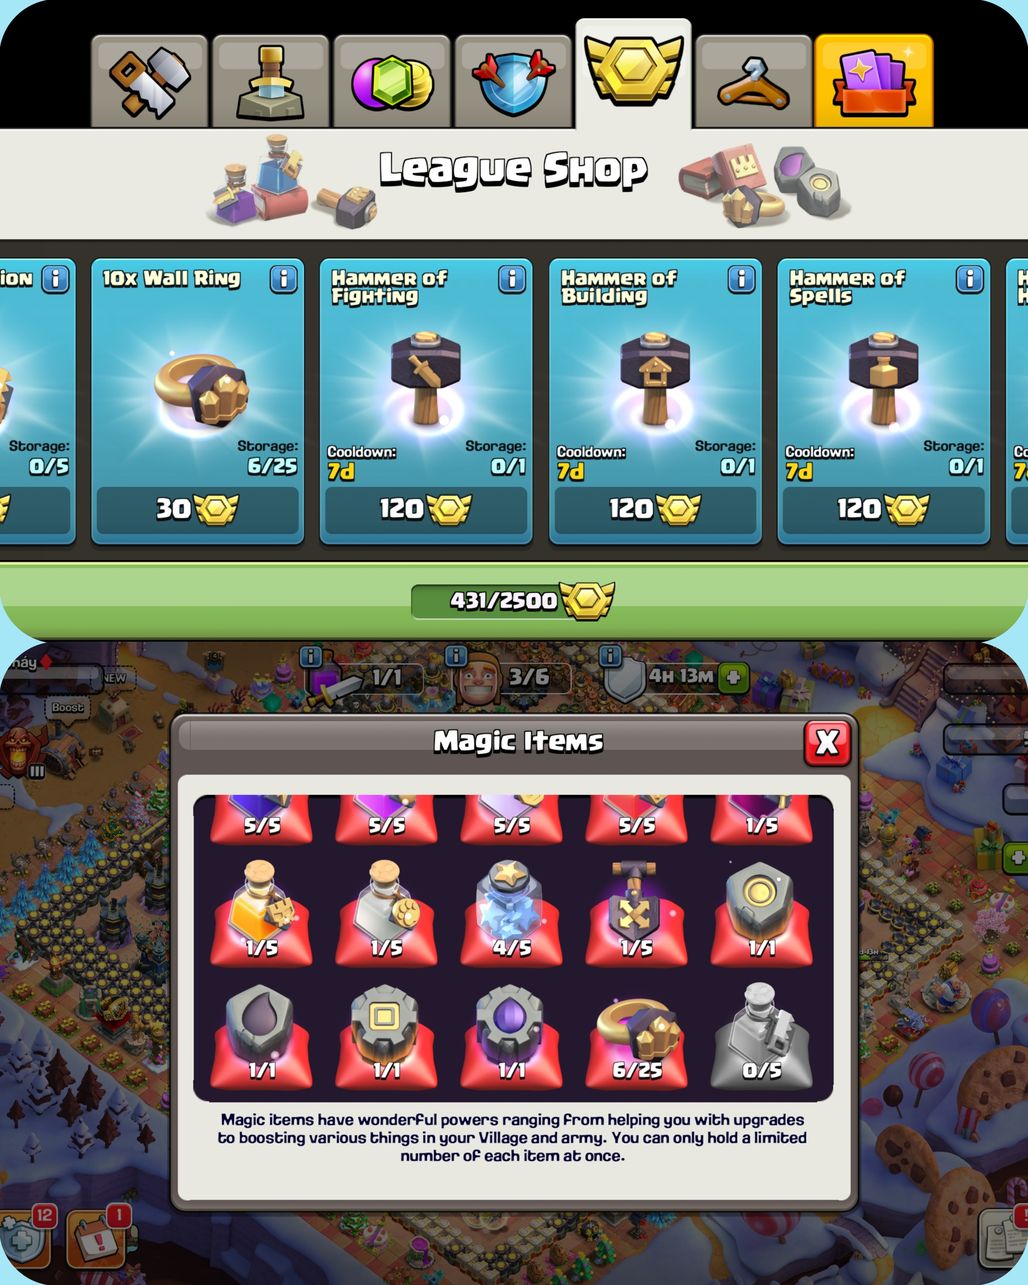
Task: Close the Magic Items window
Action: 827,741
